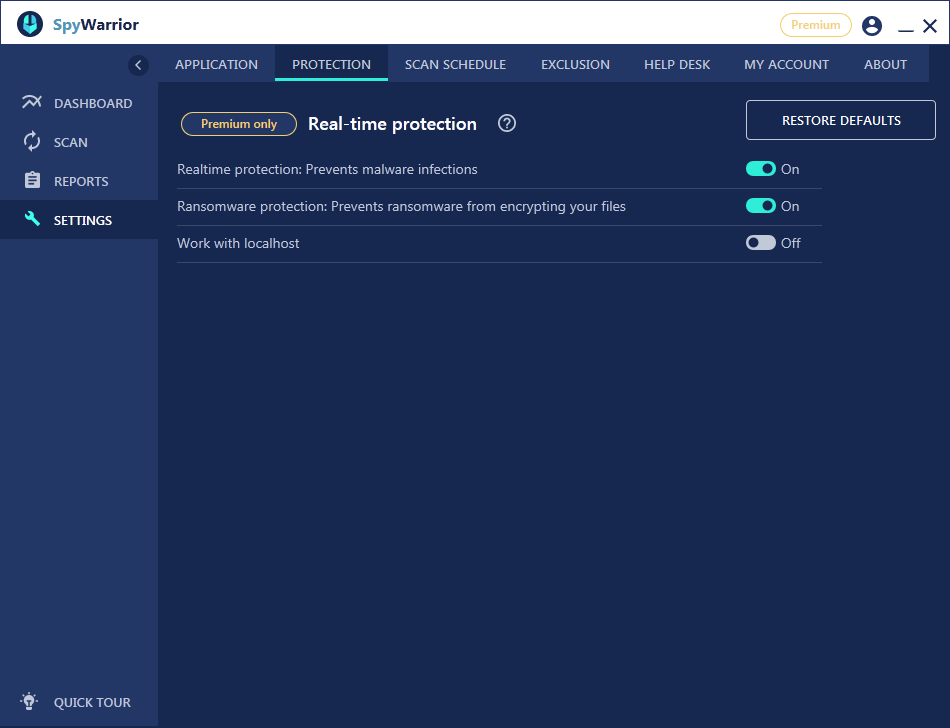Screen dimensions: 950x728
Task: Click the Premium badge in title bar
Action: (815, 25)
